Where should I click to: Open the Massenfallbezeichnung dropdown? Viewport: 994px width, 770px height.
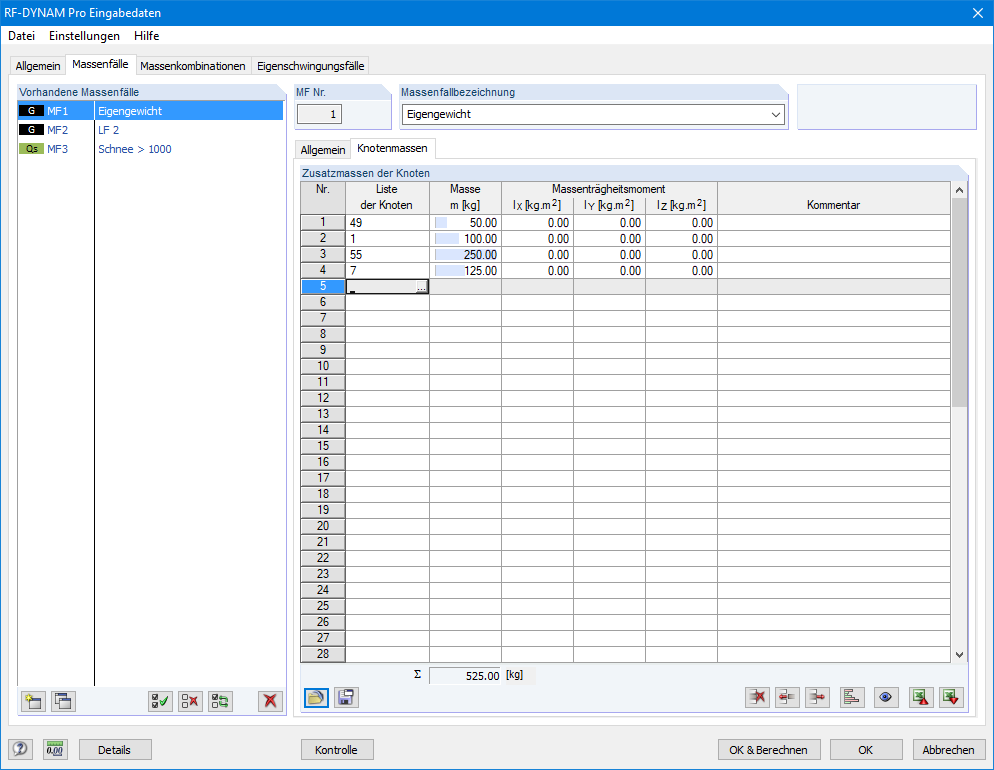click(776, 115)
